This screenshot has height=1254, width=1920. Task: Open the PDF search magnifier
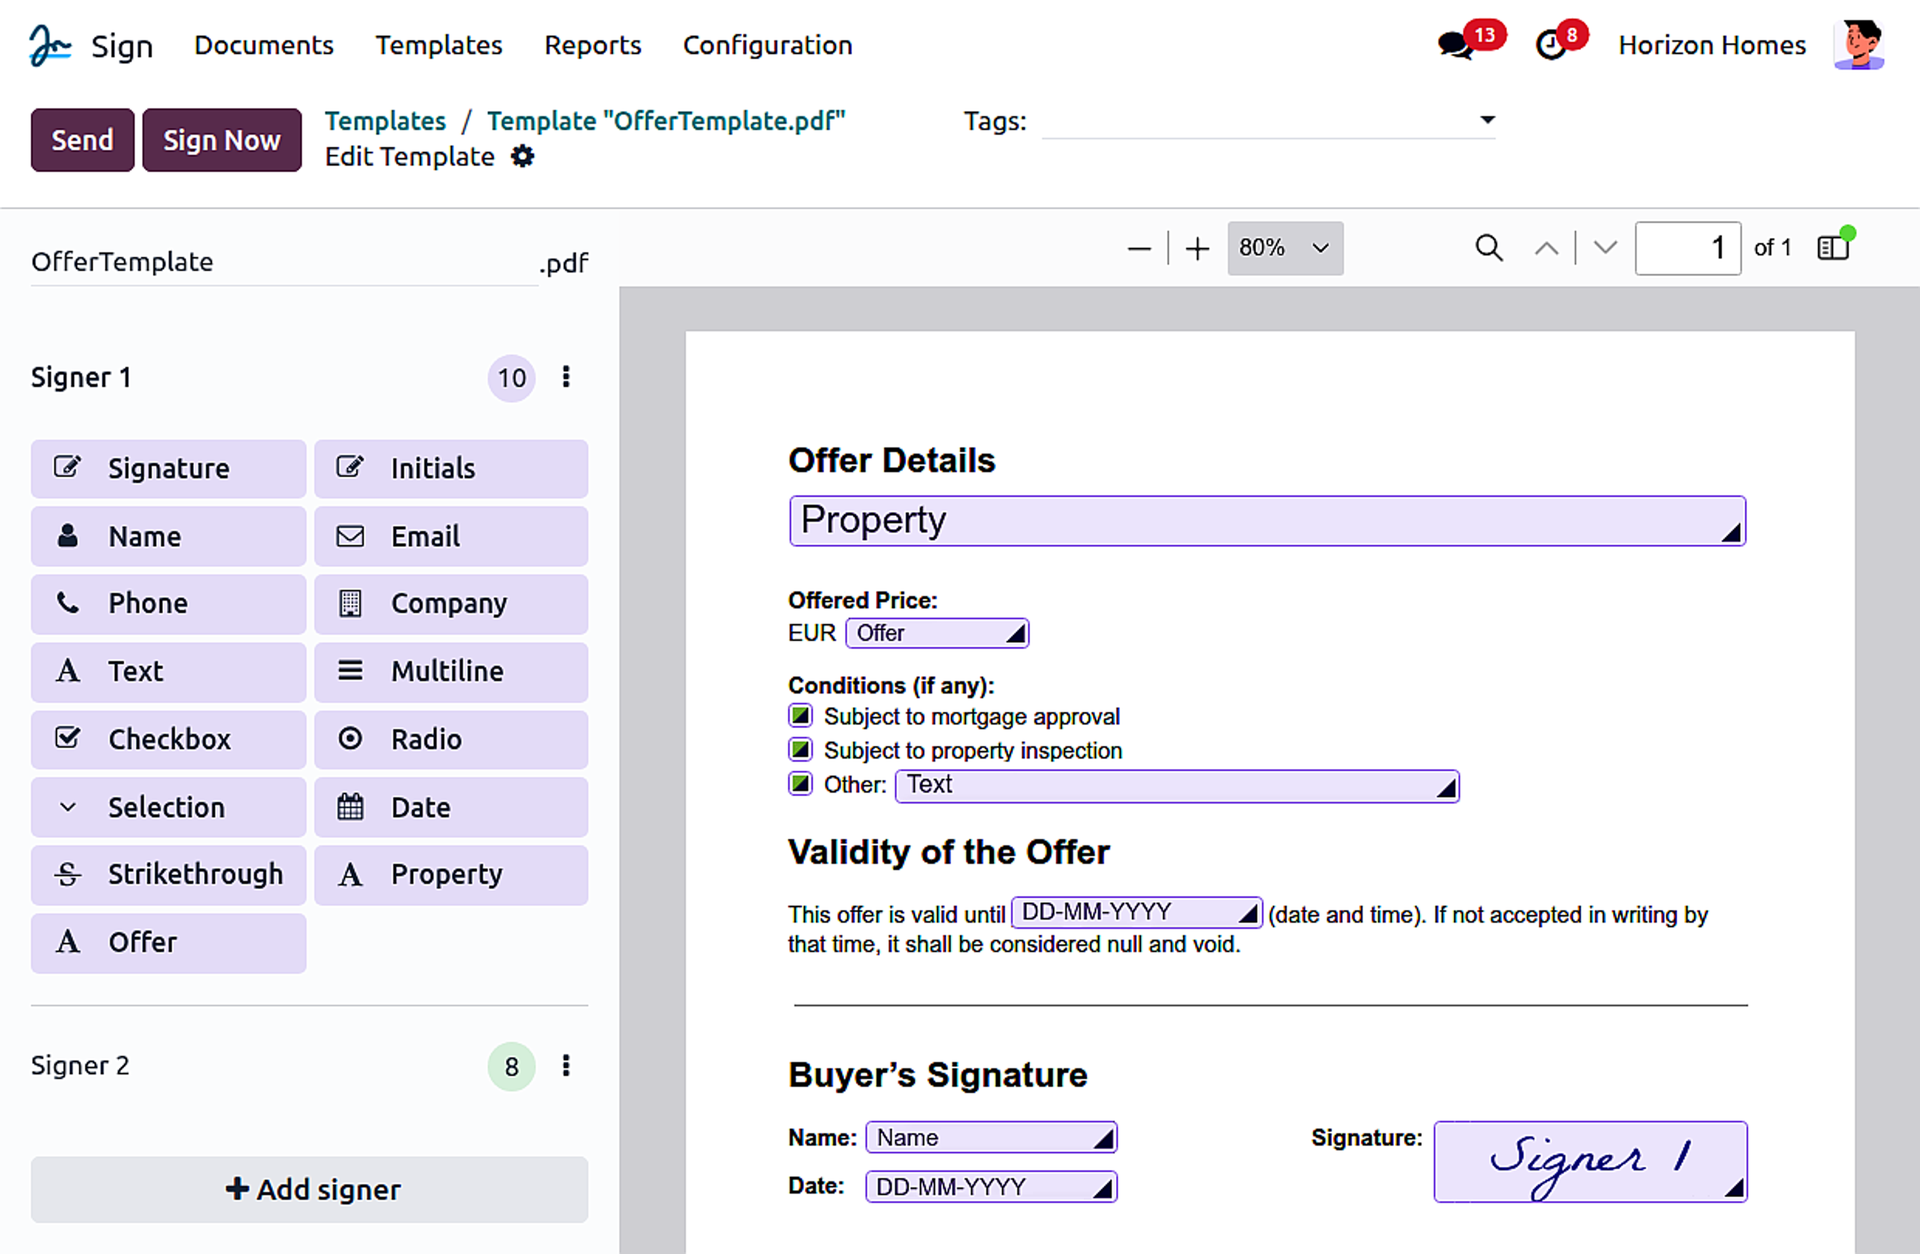pyautogui.click(x=1489, y=248)
